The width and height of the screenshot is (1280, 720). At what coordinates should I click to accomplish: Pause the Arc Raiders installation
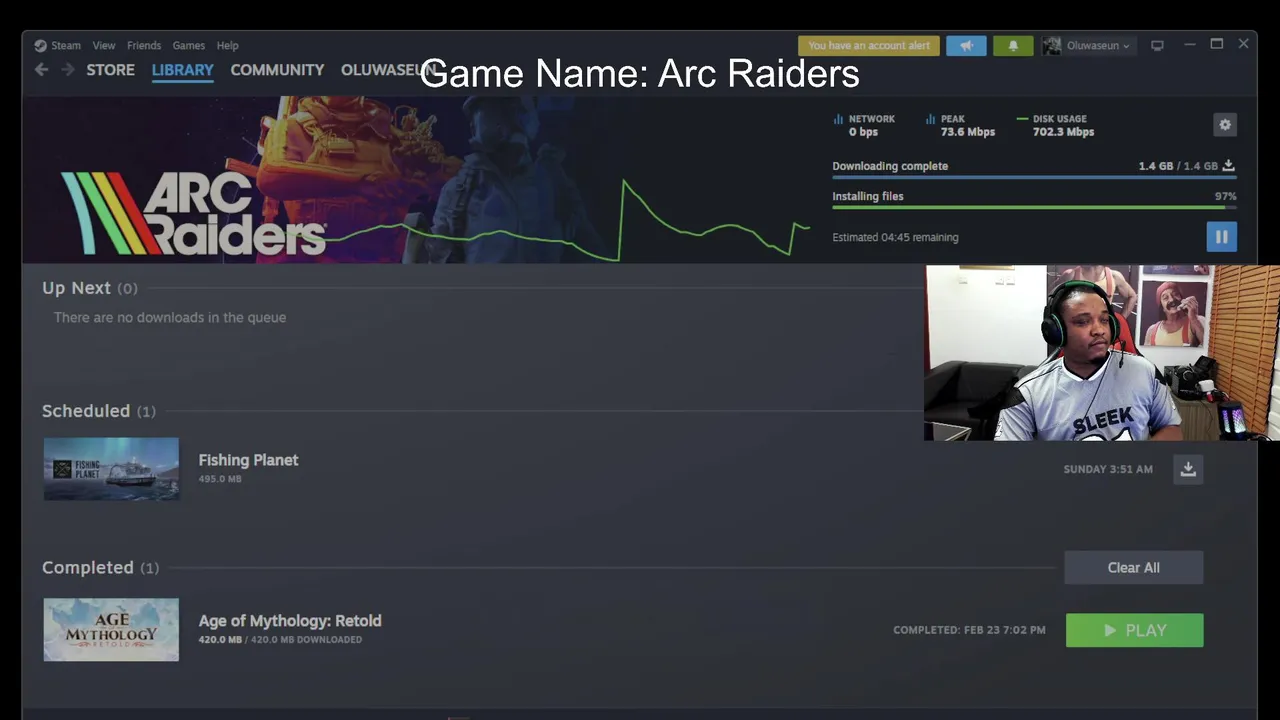coord(1221,237)
